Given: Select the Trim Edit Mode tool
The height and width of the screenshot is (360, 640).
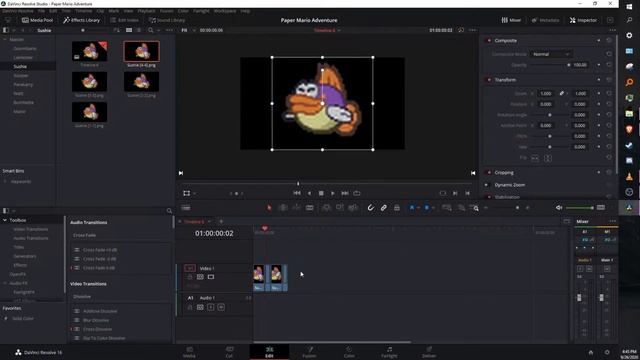Looking at the screenshot, I should 282,208.
